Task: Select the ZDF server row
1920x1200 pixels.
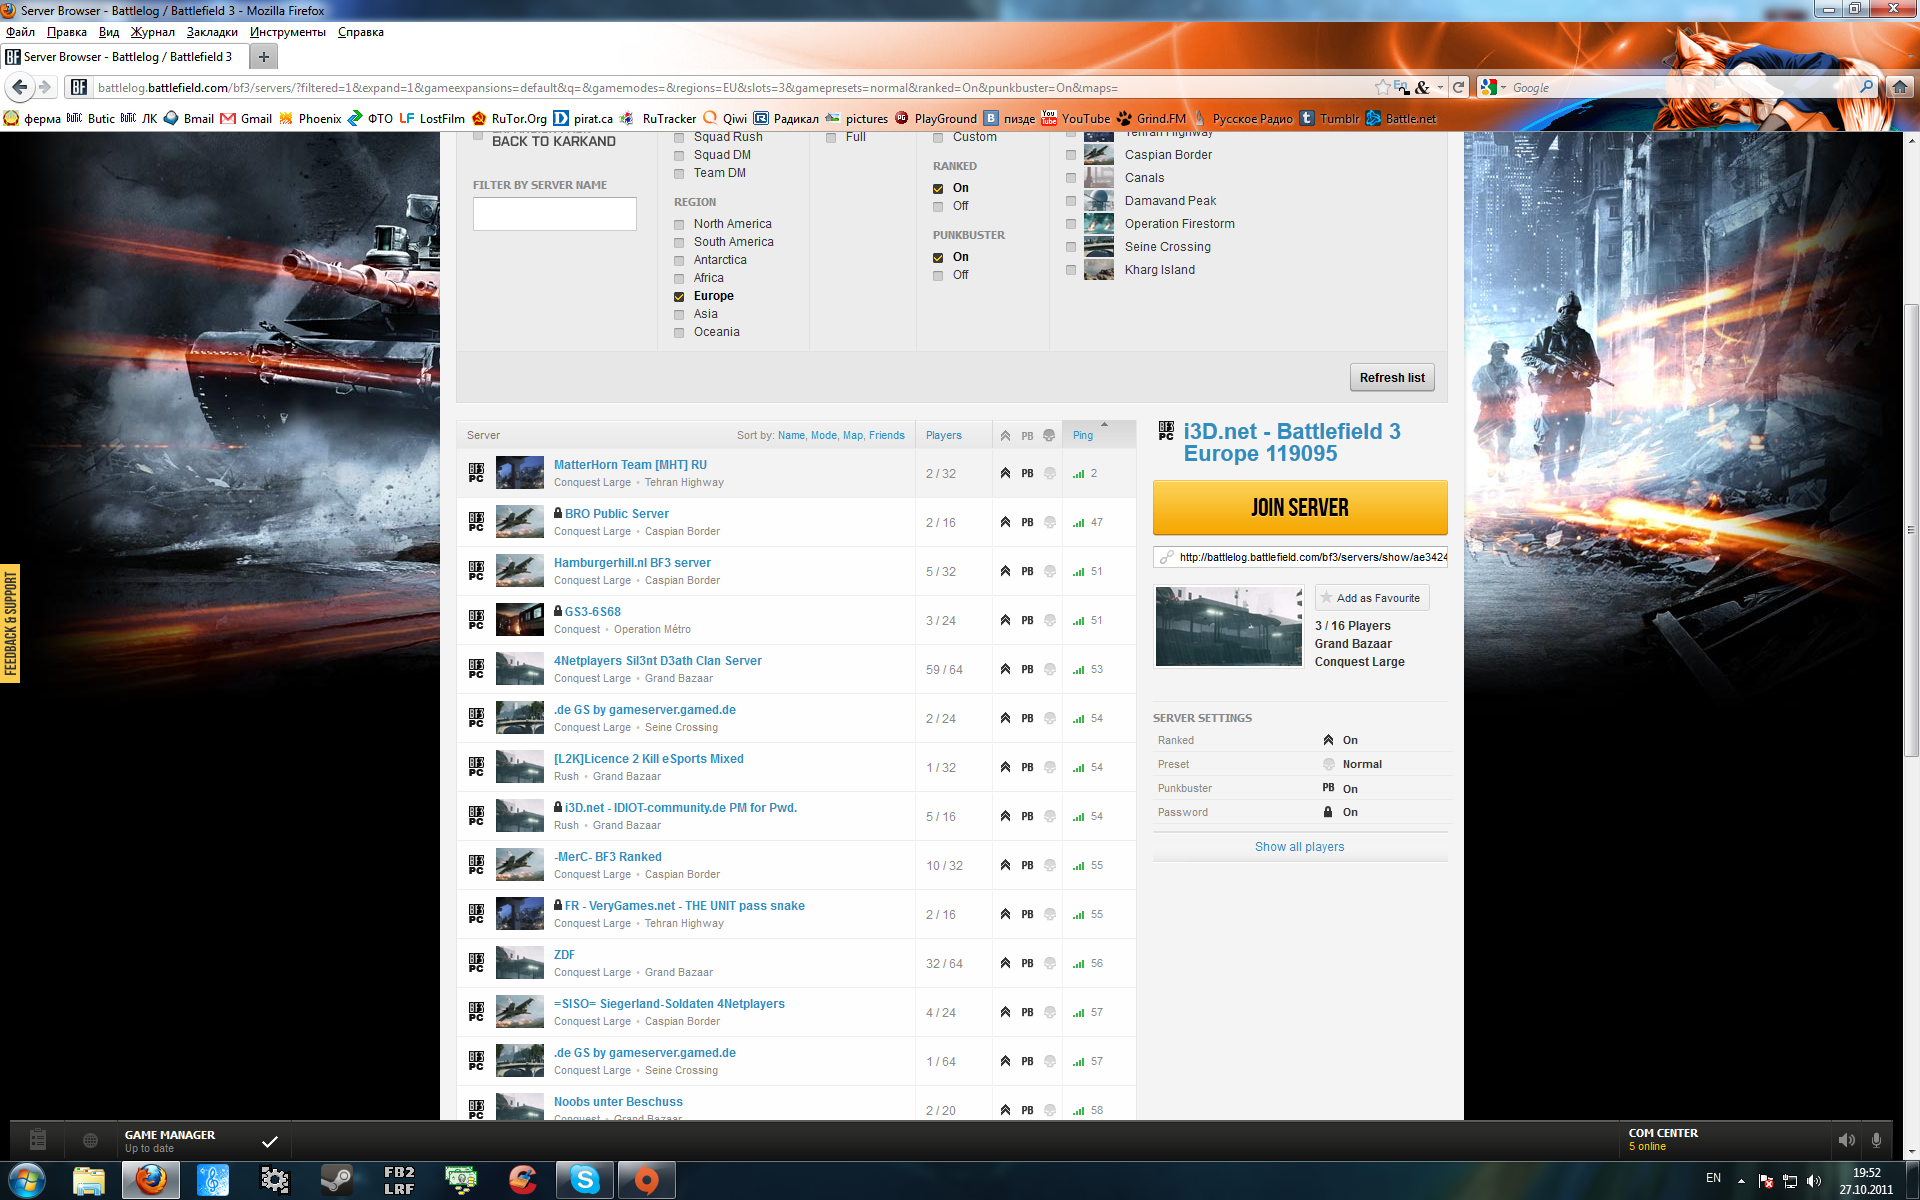Action: point(796,963)
